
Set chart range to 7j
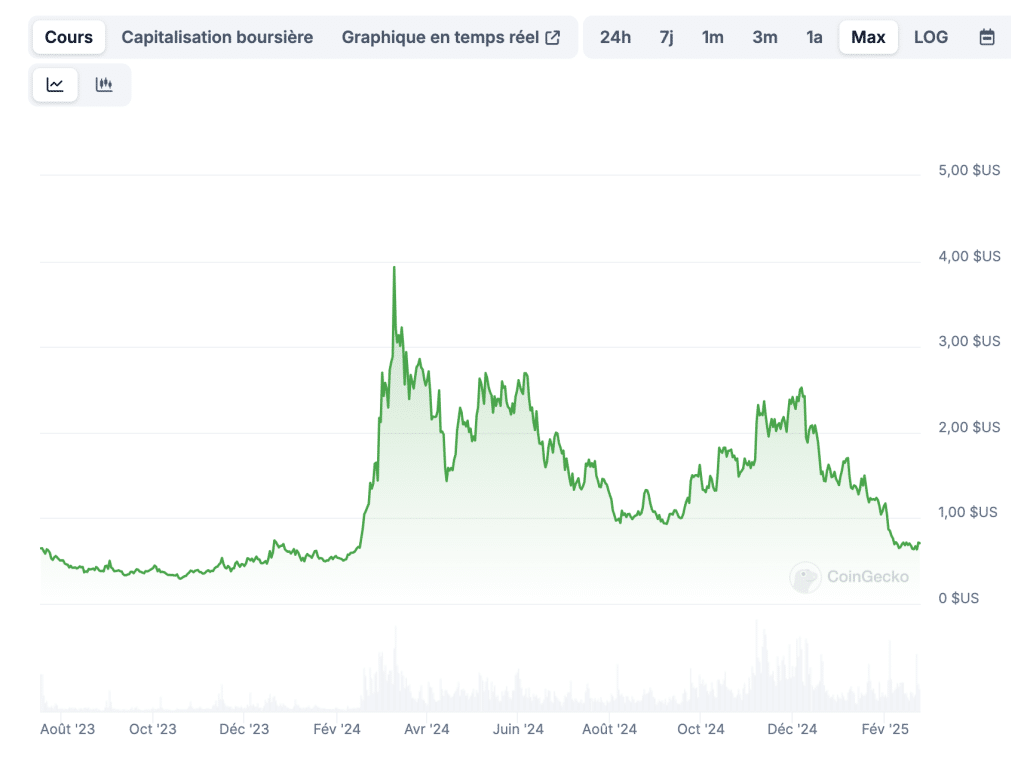pos(666,37)
